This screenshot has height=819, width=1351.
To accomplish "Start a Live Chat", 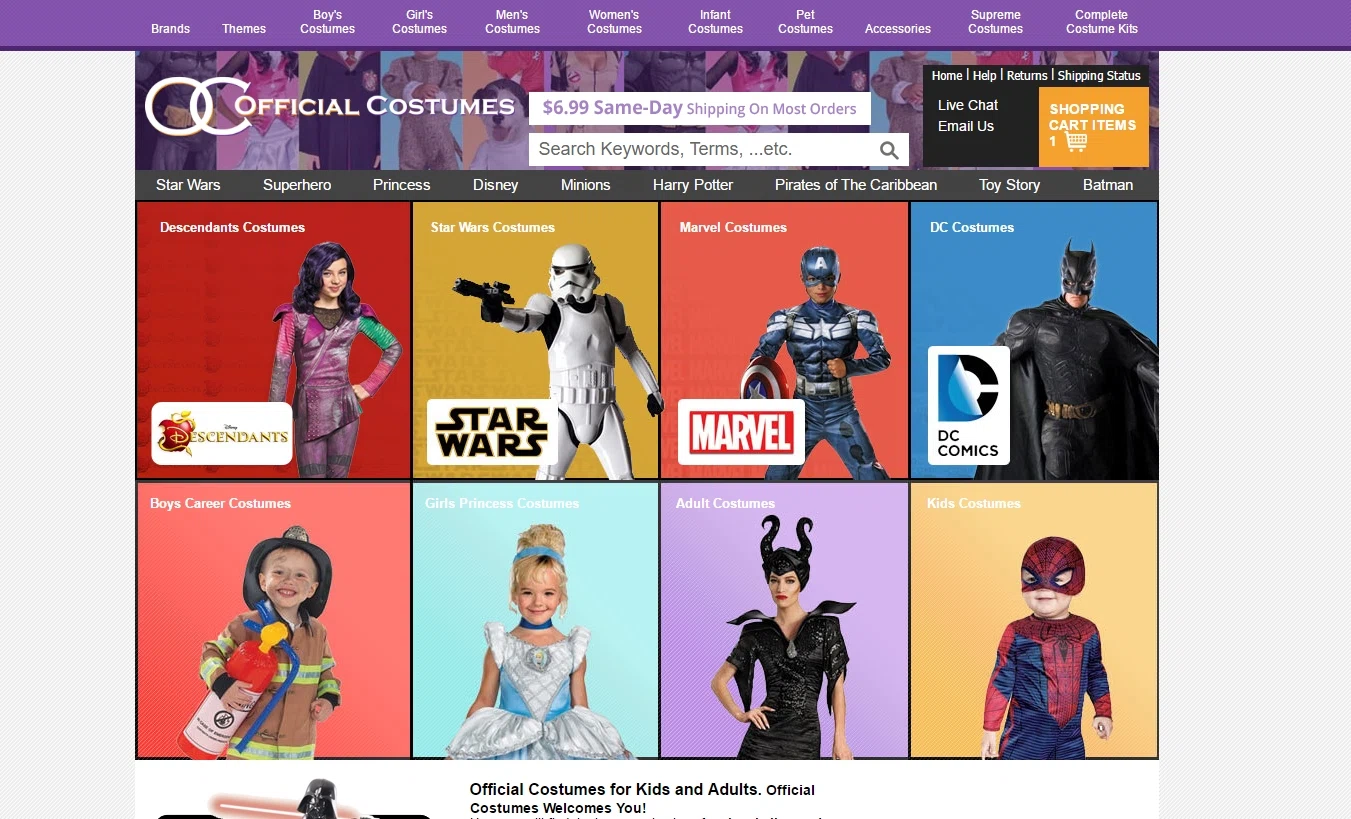I will tap(968, 105).
